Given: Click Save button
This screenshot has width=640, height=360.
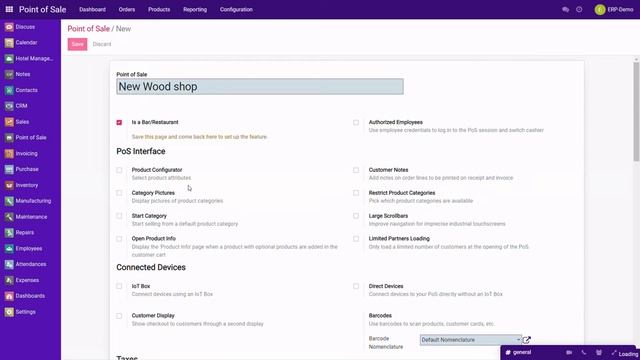Looking at the screenshot, I should tap(78, 44).
